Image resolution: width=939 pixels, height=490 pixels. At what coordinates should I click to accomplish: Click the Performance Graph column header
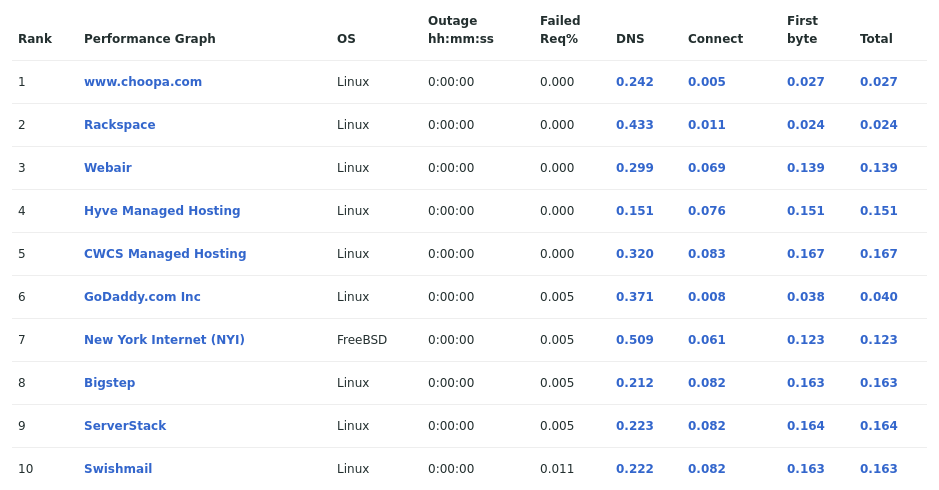(x=150, y=39)
